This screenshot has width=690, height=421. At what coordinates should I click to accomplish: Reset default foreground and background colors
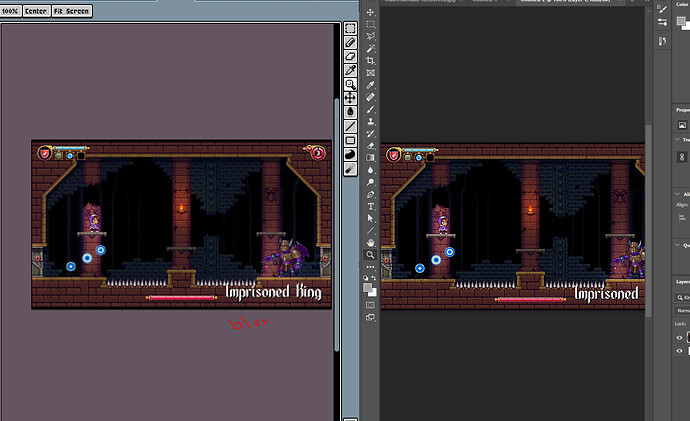365,278
